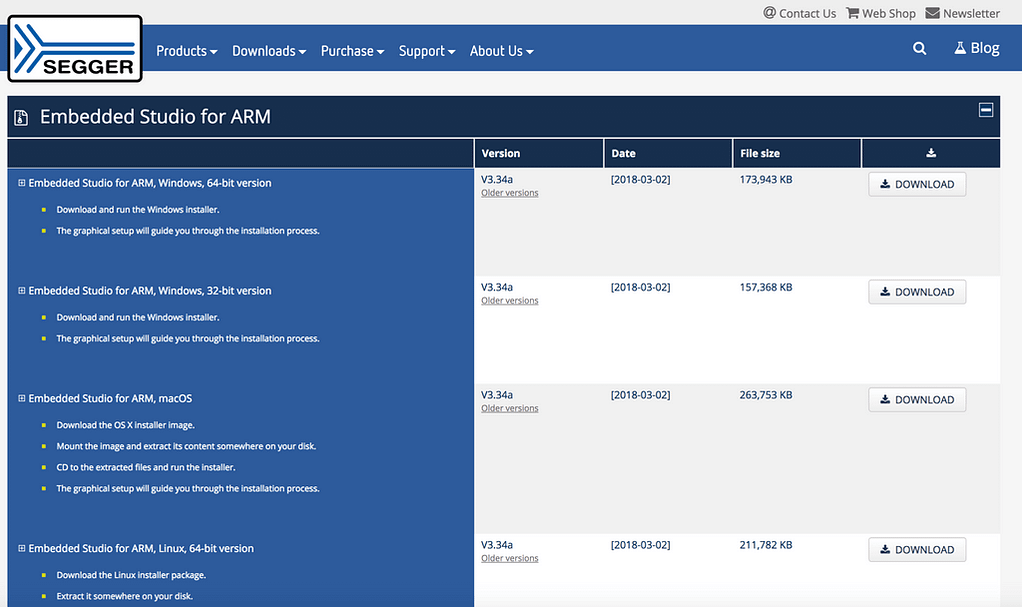Open the Support menu
This screenshot has height=607, width=1022.
pyautogui.click(x=427, y=51)
